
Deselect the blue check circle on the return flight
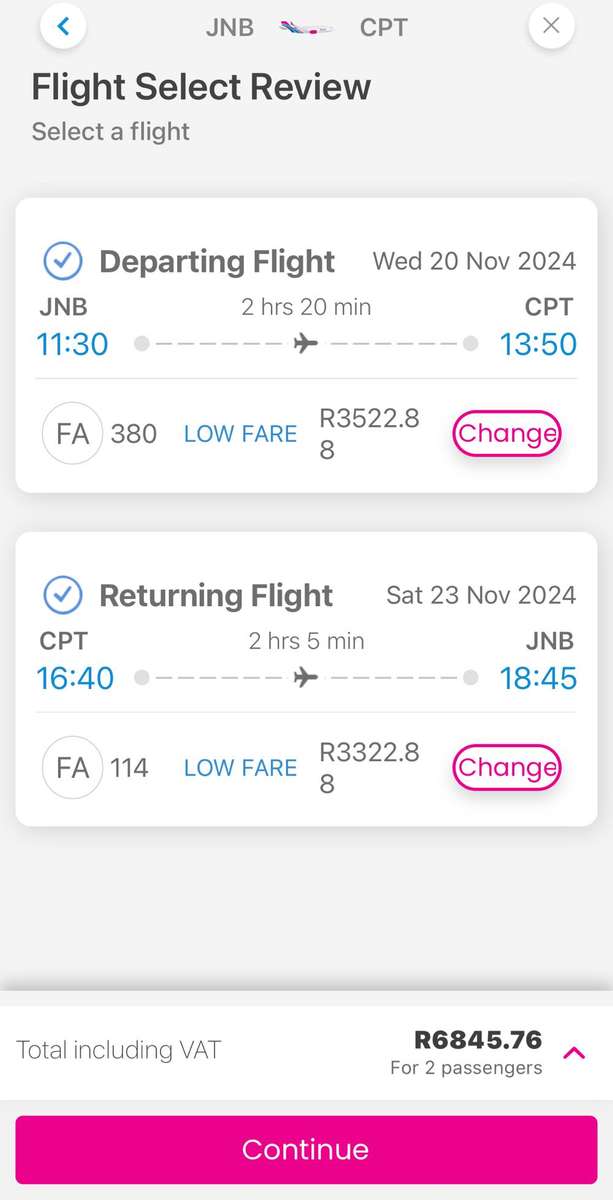click(62, 595)
